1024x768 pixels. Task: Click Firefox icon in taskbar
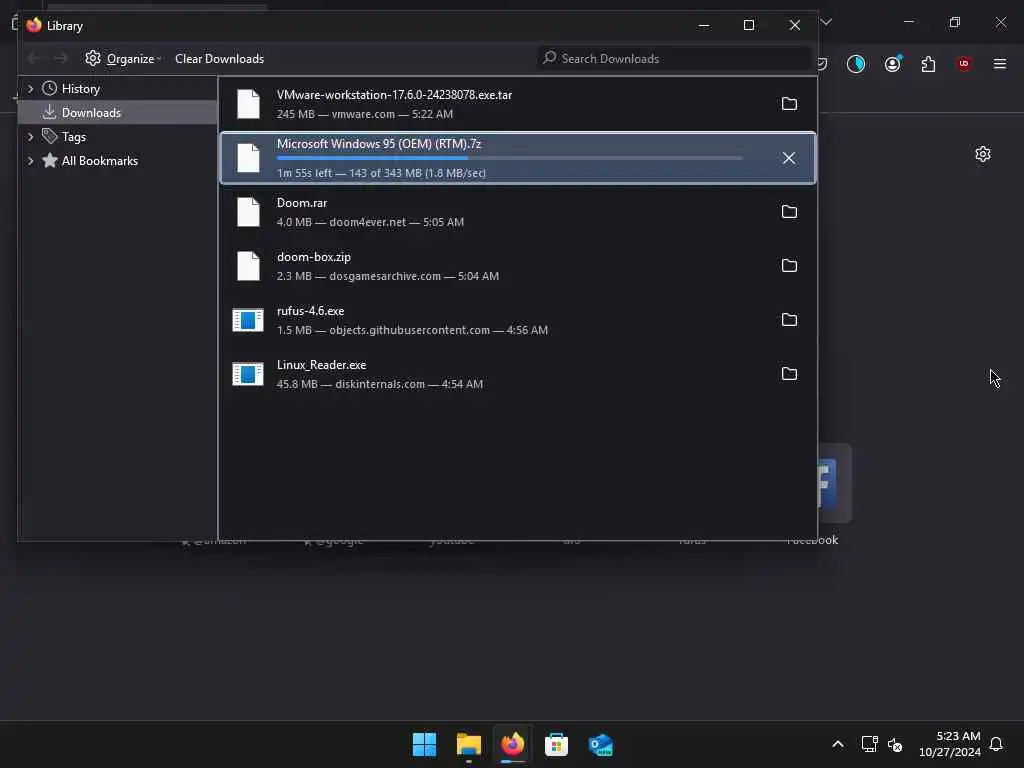[513, 744]
